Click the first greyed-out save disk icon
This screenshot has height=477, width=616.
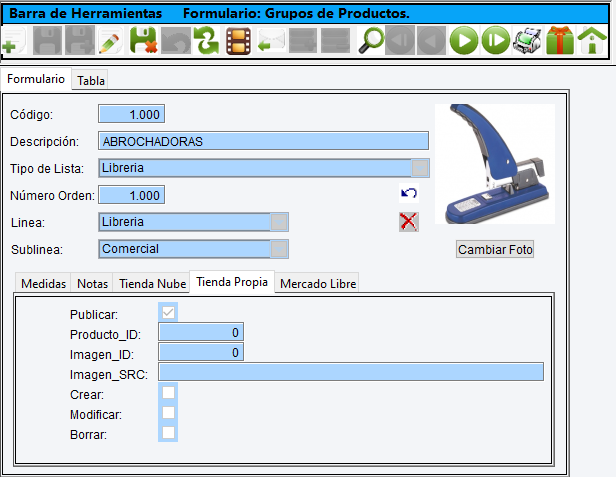click(x=47, y=40)
